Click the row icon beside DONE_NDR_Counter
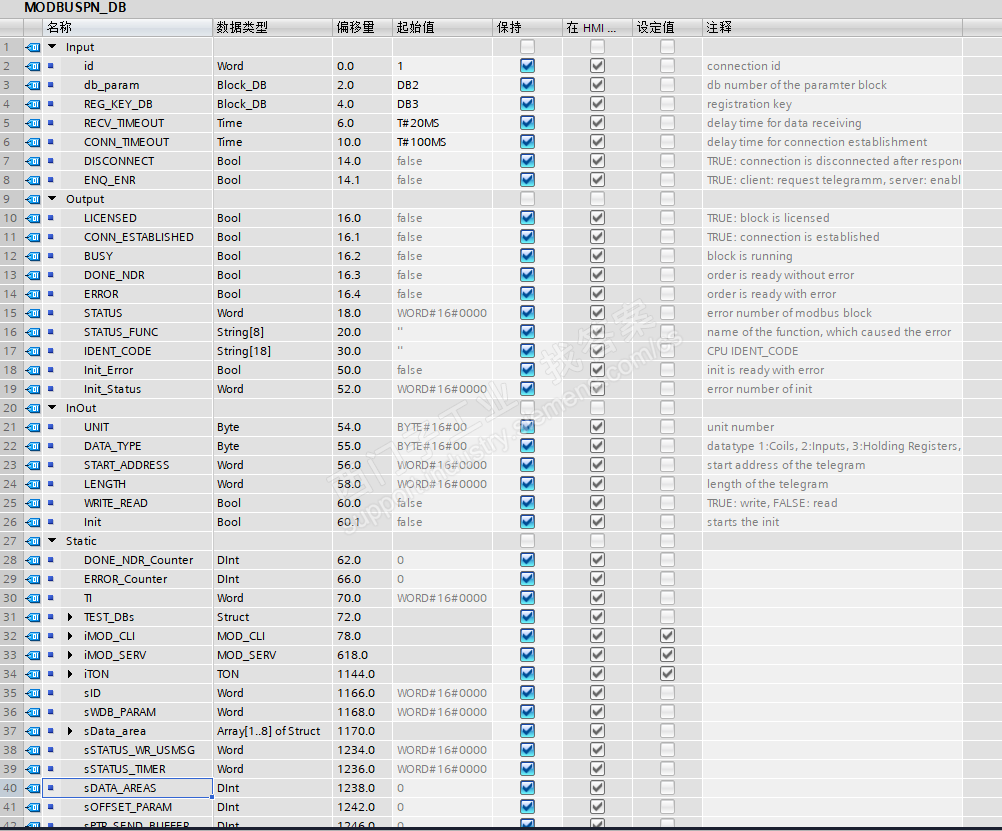Viewport: 1002px width, 831px height. pyautogui.click(x=33, y=560)
